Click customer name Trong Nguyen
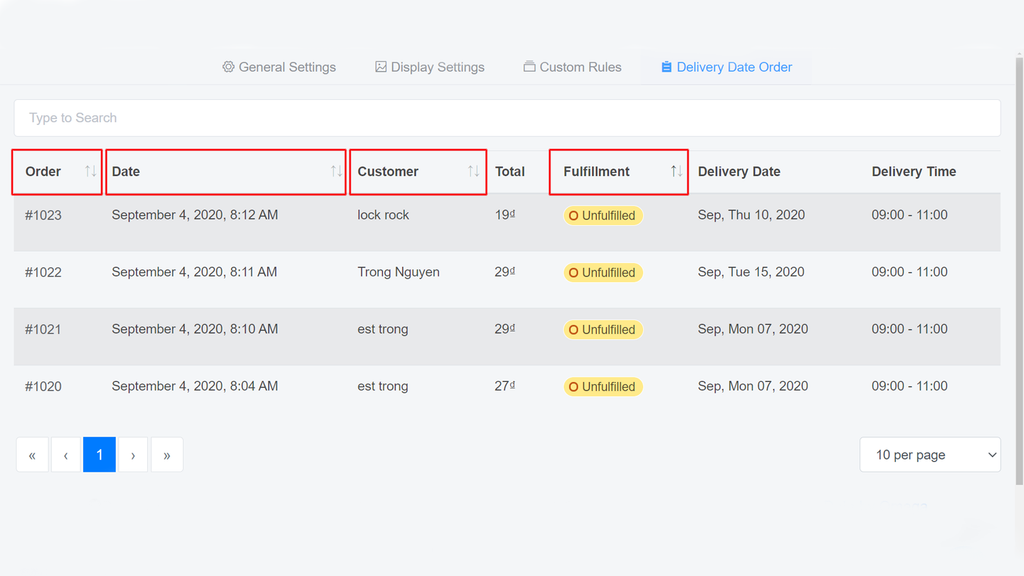 [398, 272]
